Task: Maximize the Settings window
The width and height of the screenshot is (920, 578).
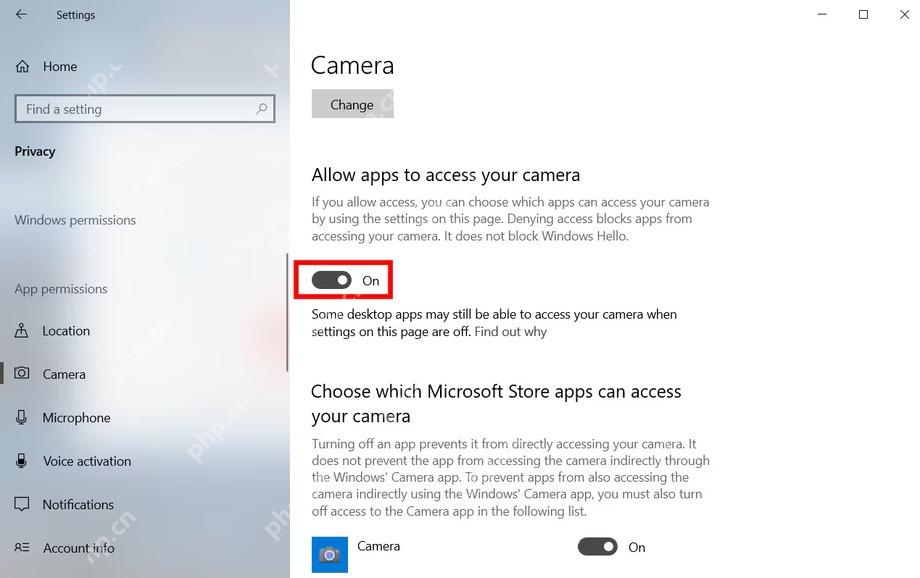Action: (863, 14)
